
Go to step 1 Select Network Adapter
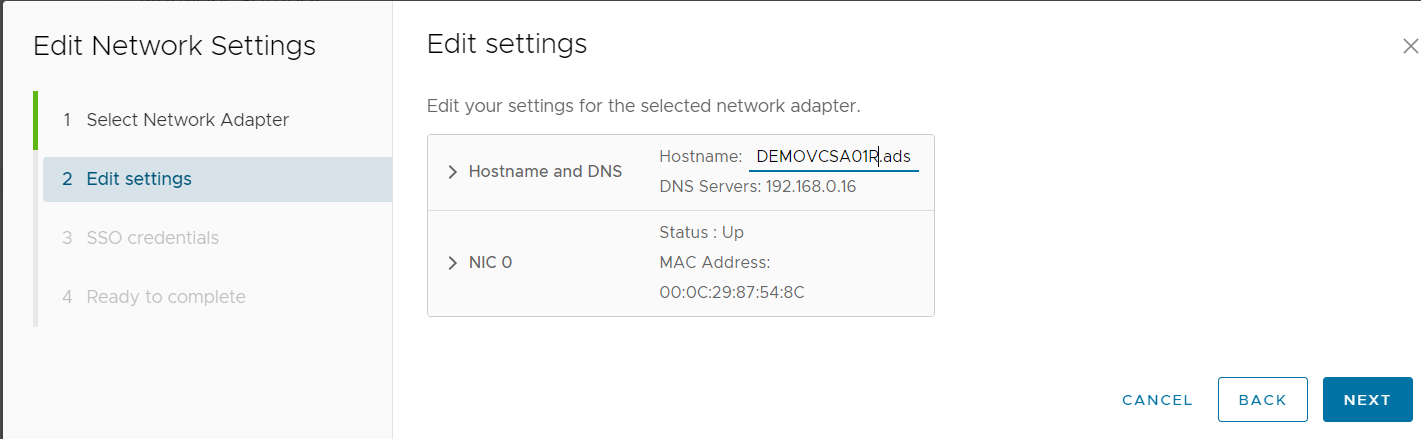click(187, 120)
